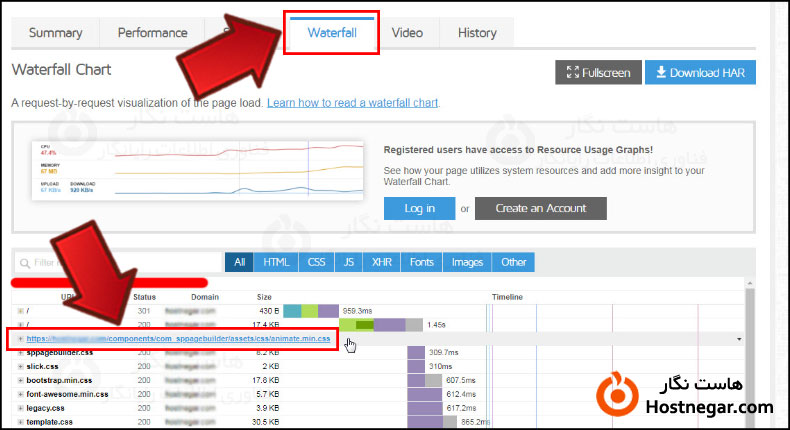Image resolution: width=790 pixels, height=430 pixels.
Task: Click the Status column header
Action: coord(145,297)
